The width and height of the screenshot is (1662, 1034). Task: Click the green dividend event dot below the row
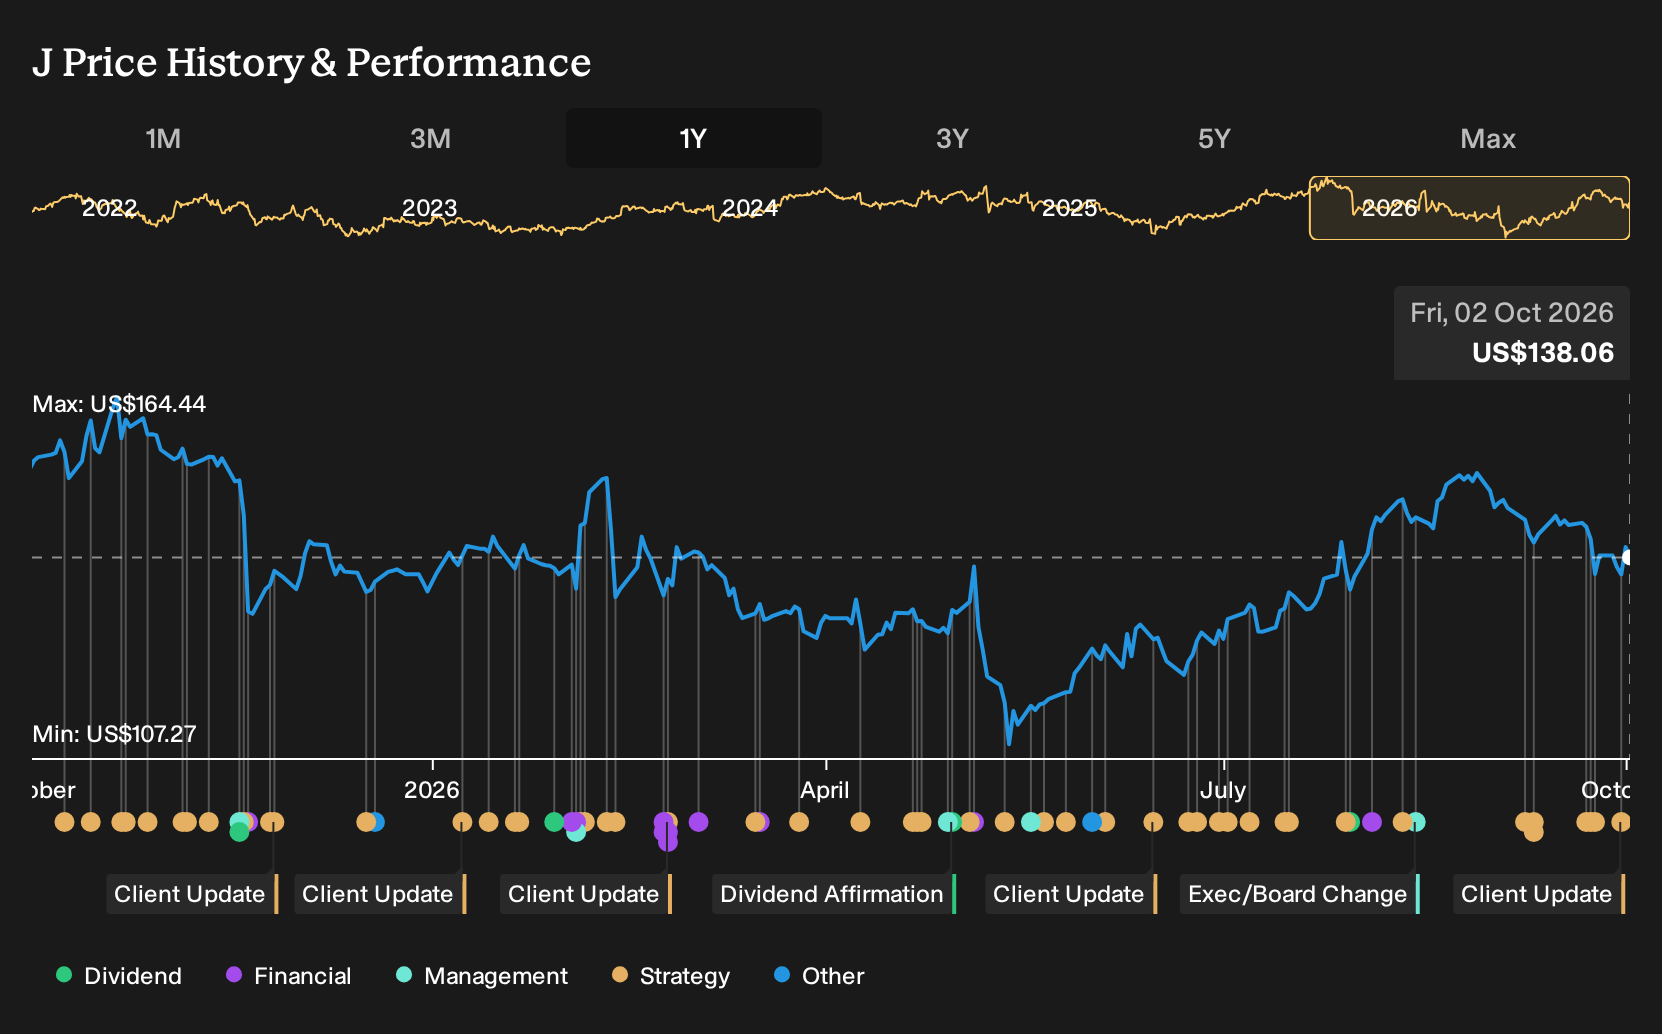pyautogui.click(x=239, y=832)
